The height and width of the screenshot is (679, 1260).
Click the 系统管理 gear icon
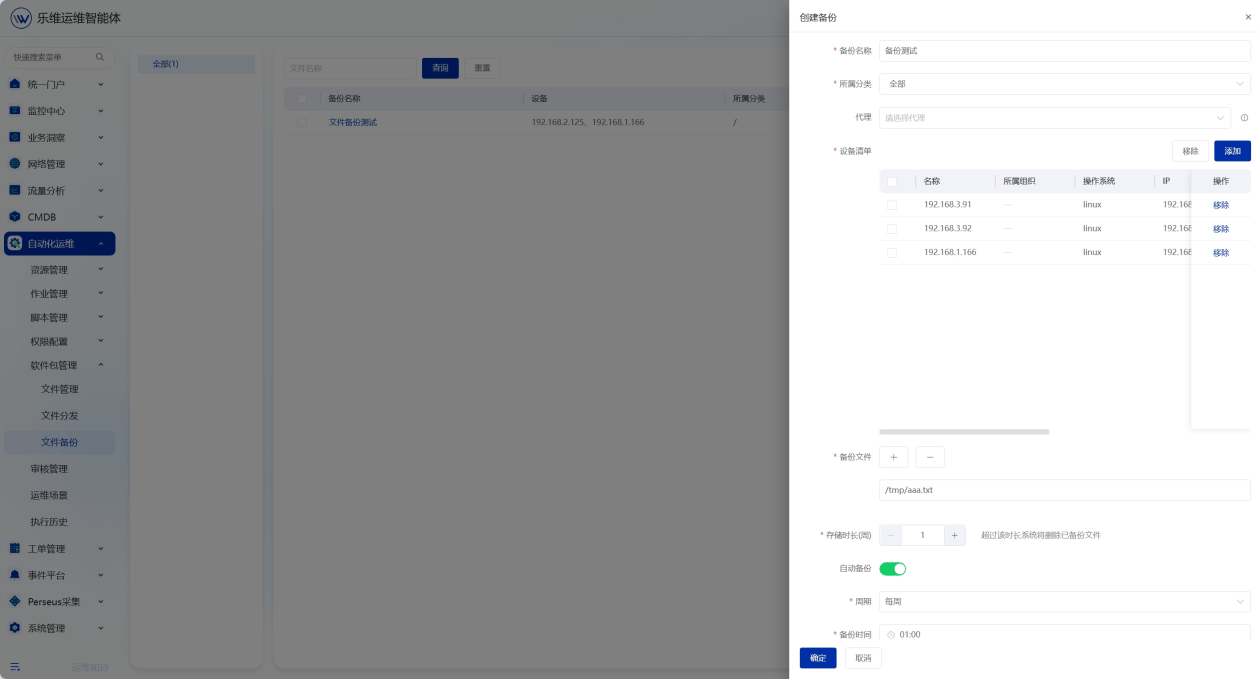pos(15,628)
